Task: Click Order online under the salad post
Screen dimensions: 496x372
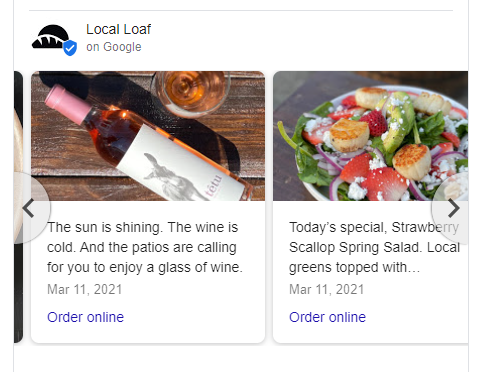Action: click(327, 317)
